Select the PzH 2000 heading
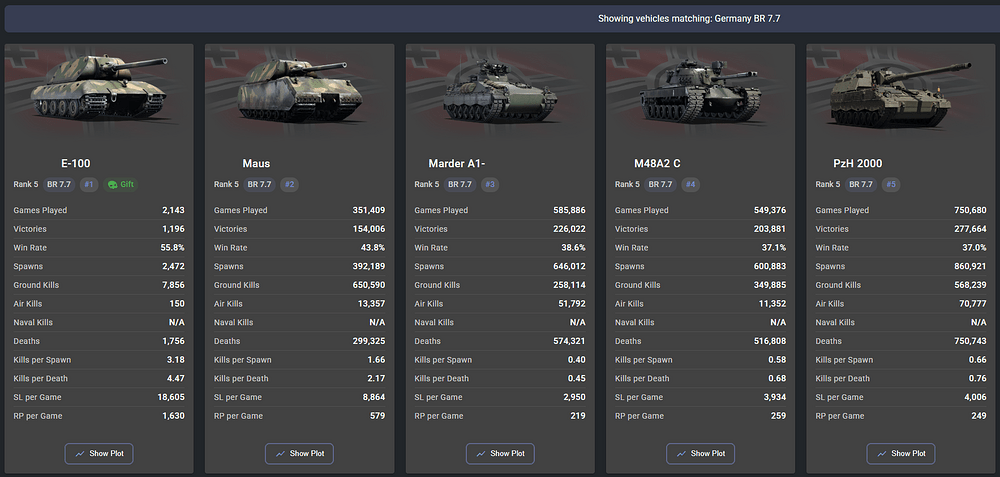The width and height of the screenshot is (1000, 477). pos(858,163)
